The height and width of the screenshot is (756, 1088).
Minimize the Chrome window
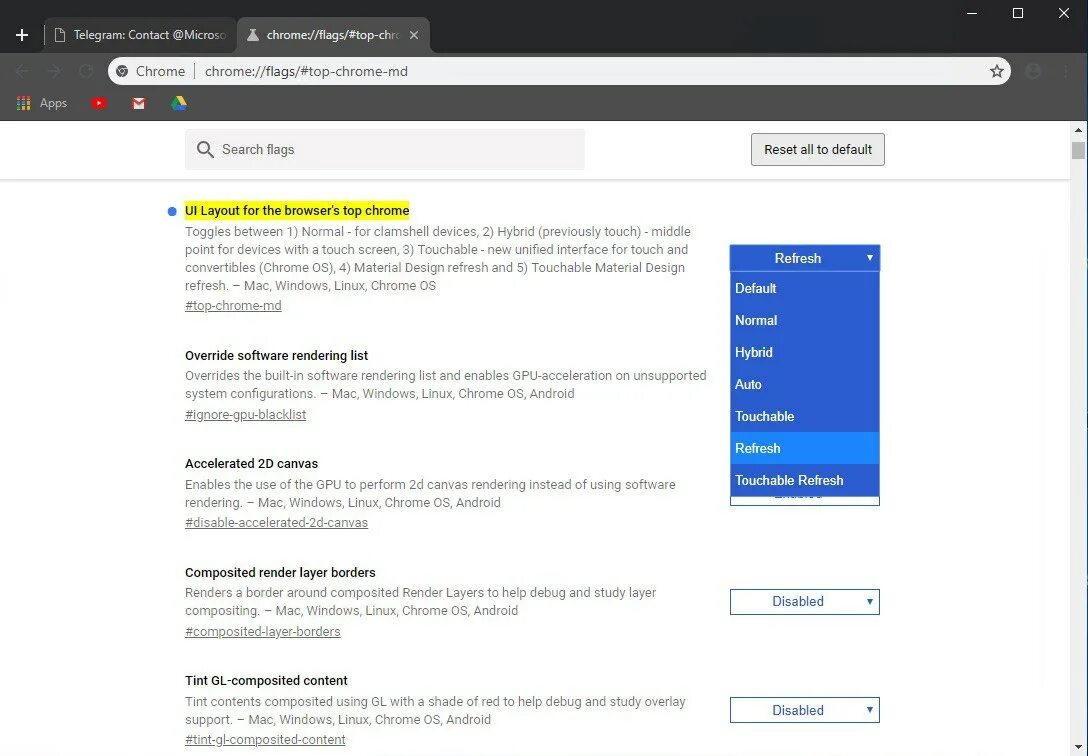972,13
